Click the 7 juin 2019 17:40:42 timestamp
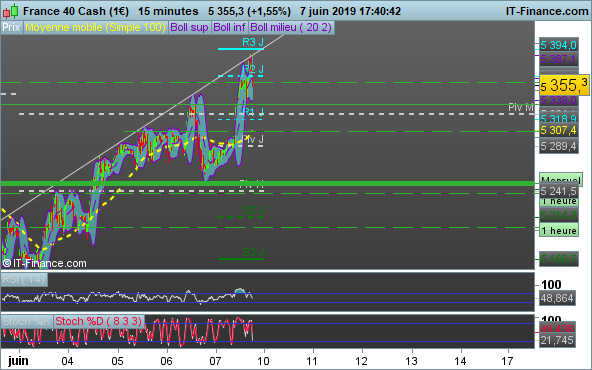The height and width of the screenshot is (370, 592). (350, 11)
